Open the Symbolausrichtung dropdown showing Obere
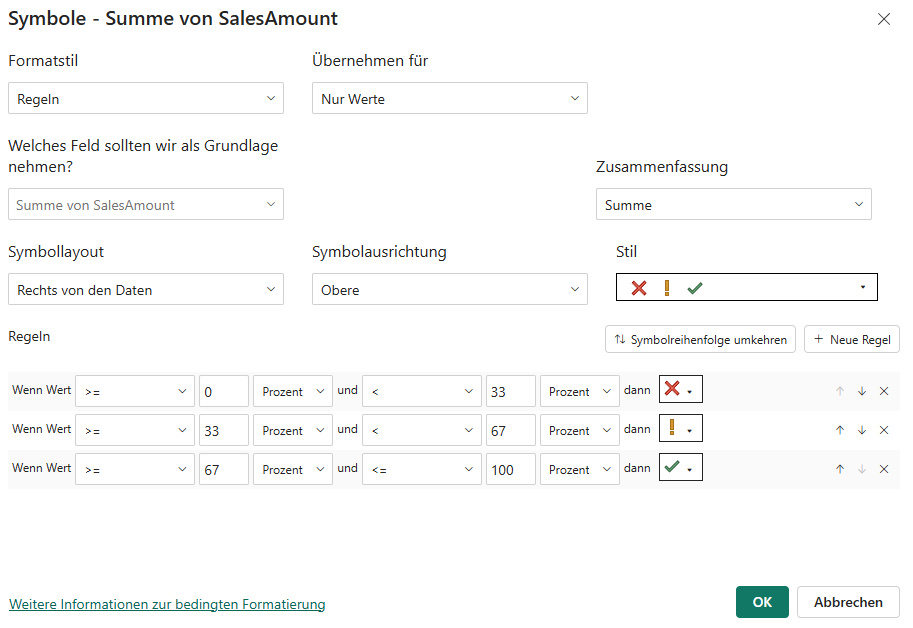This screenshot has height=628, width=913. pyautogui.click(x=449, y=287)
